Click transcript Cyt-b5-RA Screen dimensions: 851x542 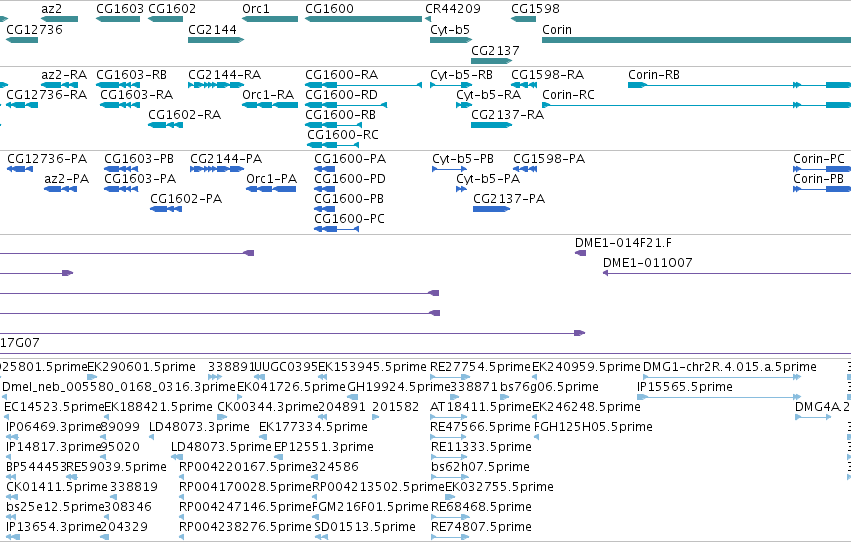pyautogui.click(x=464, y=105)
